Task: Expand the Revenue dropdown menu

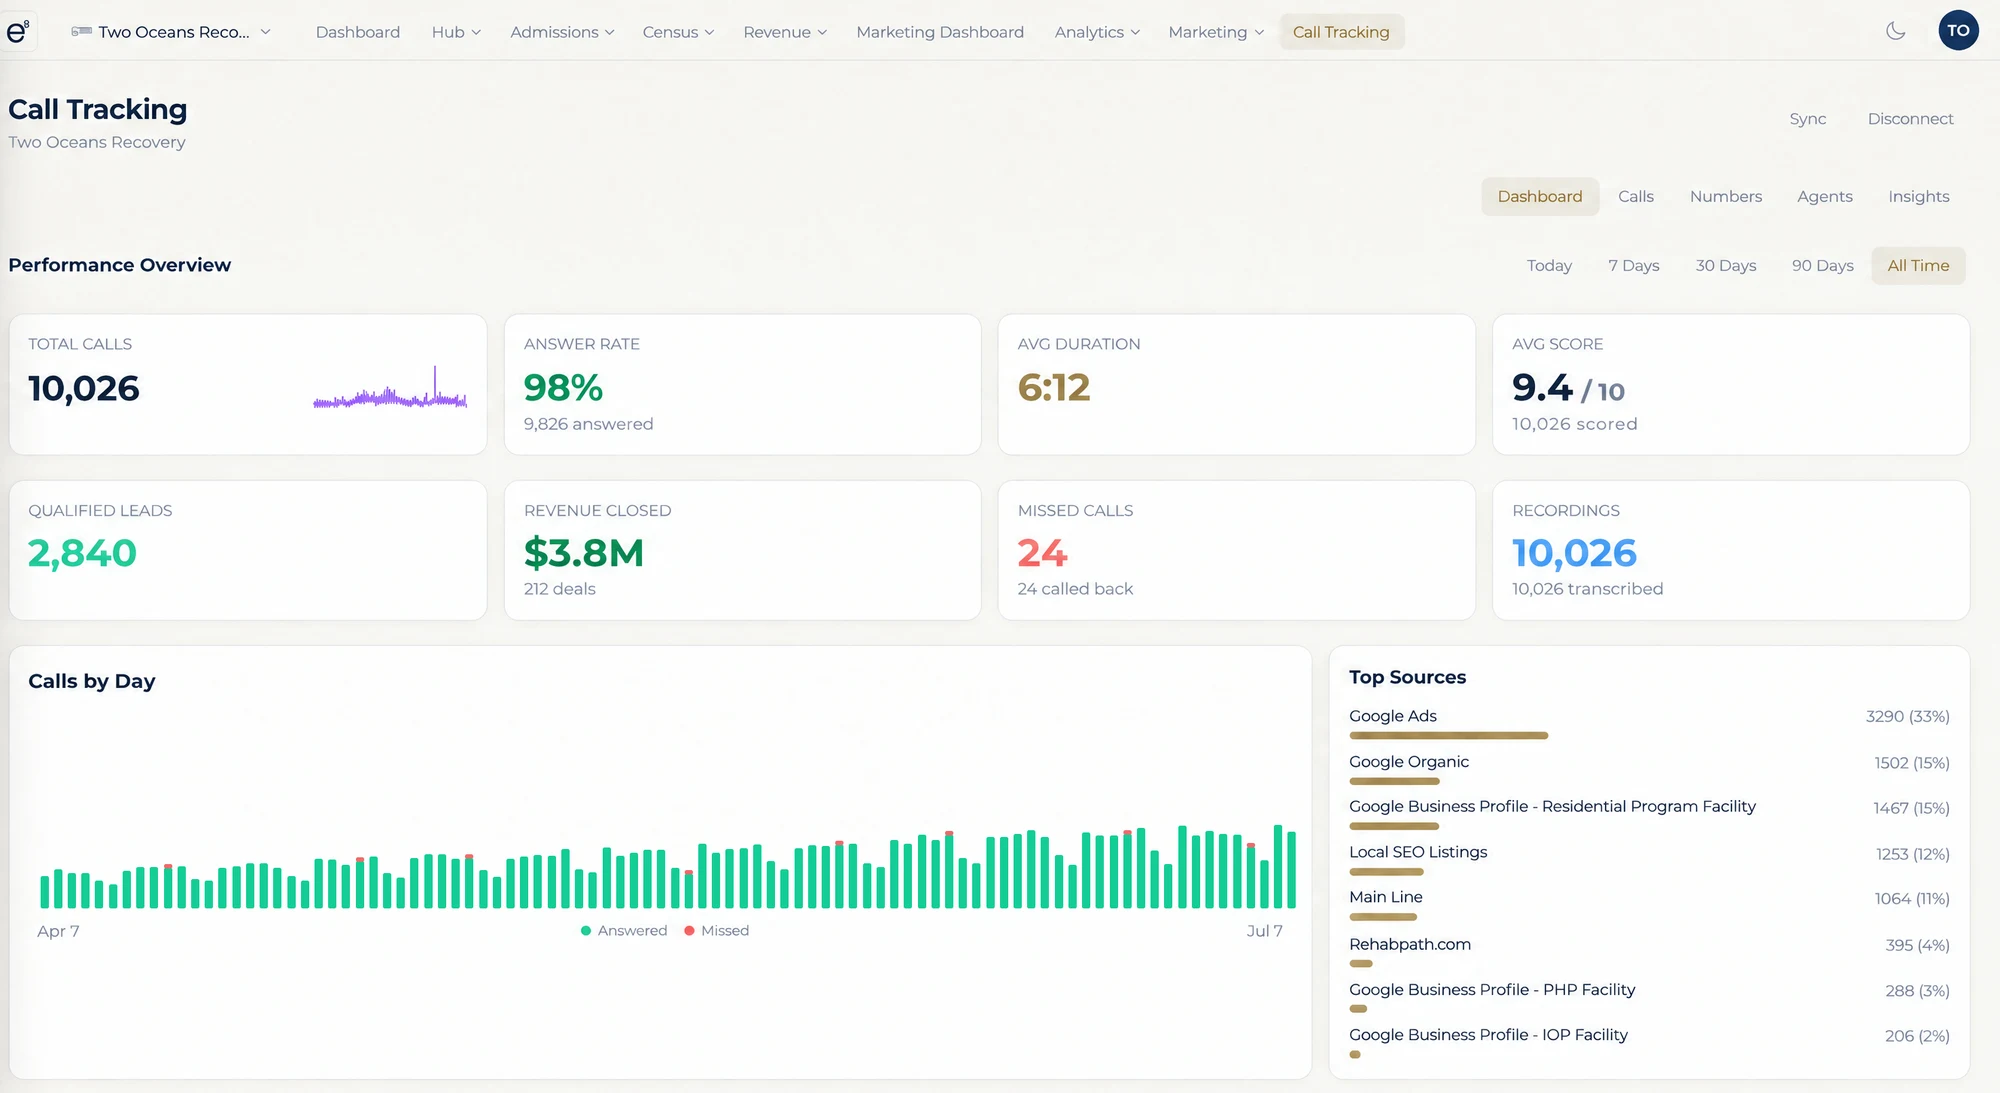Action: point(785,32)
